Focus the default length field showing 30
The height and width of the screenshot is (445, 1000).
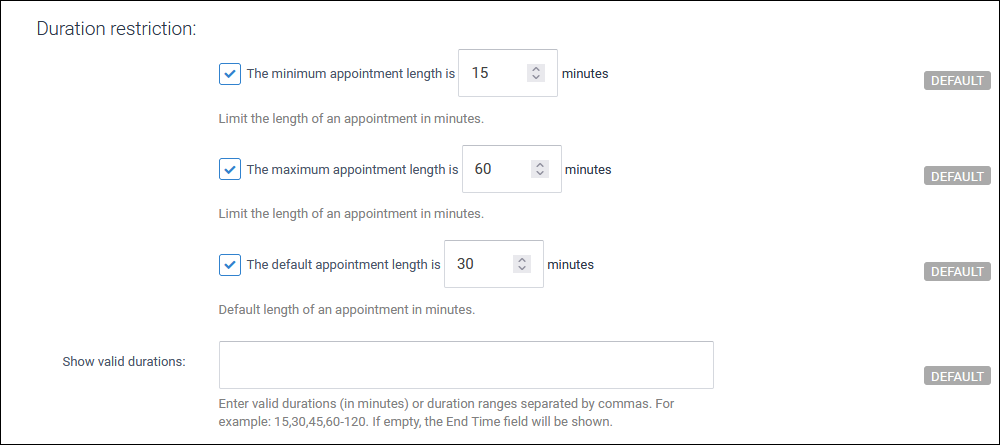(x=476, y=265)
